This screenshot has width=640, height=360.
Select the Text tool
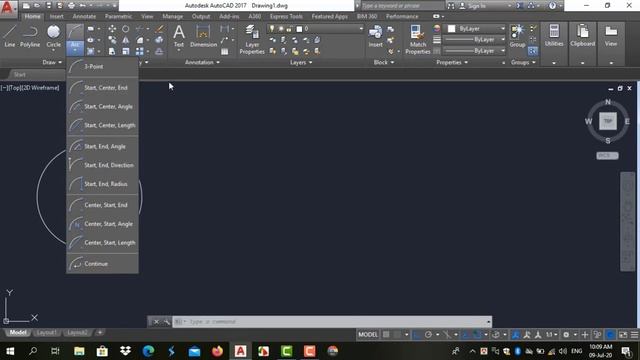pos(179,36)
